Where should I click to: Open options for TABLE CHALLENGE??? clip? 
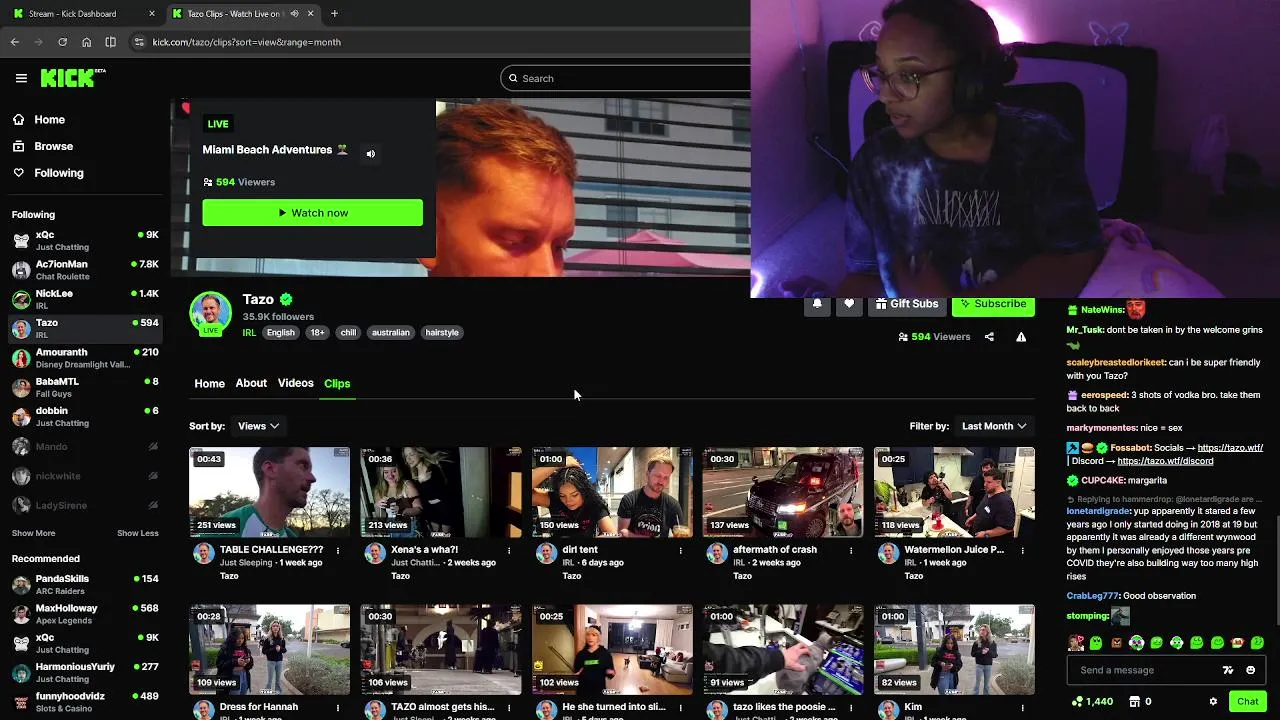(338, 550)
